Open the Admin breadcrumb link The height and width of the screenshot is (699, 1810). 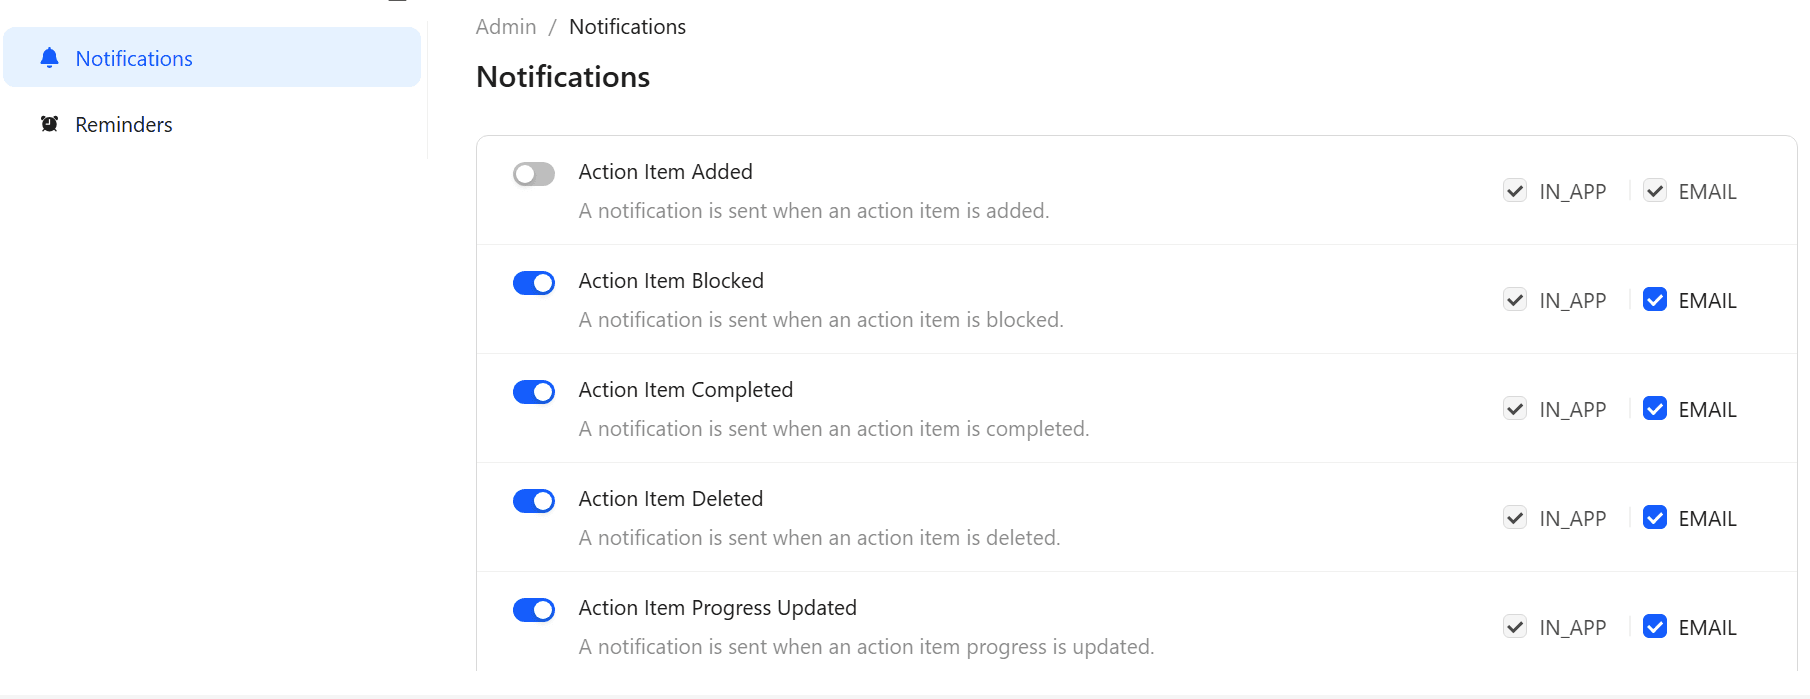pos(506,26)
